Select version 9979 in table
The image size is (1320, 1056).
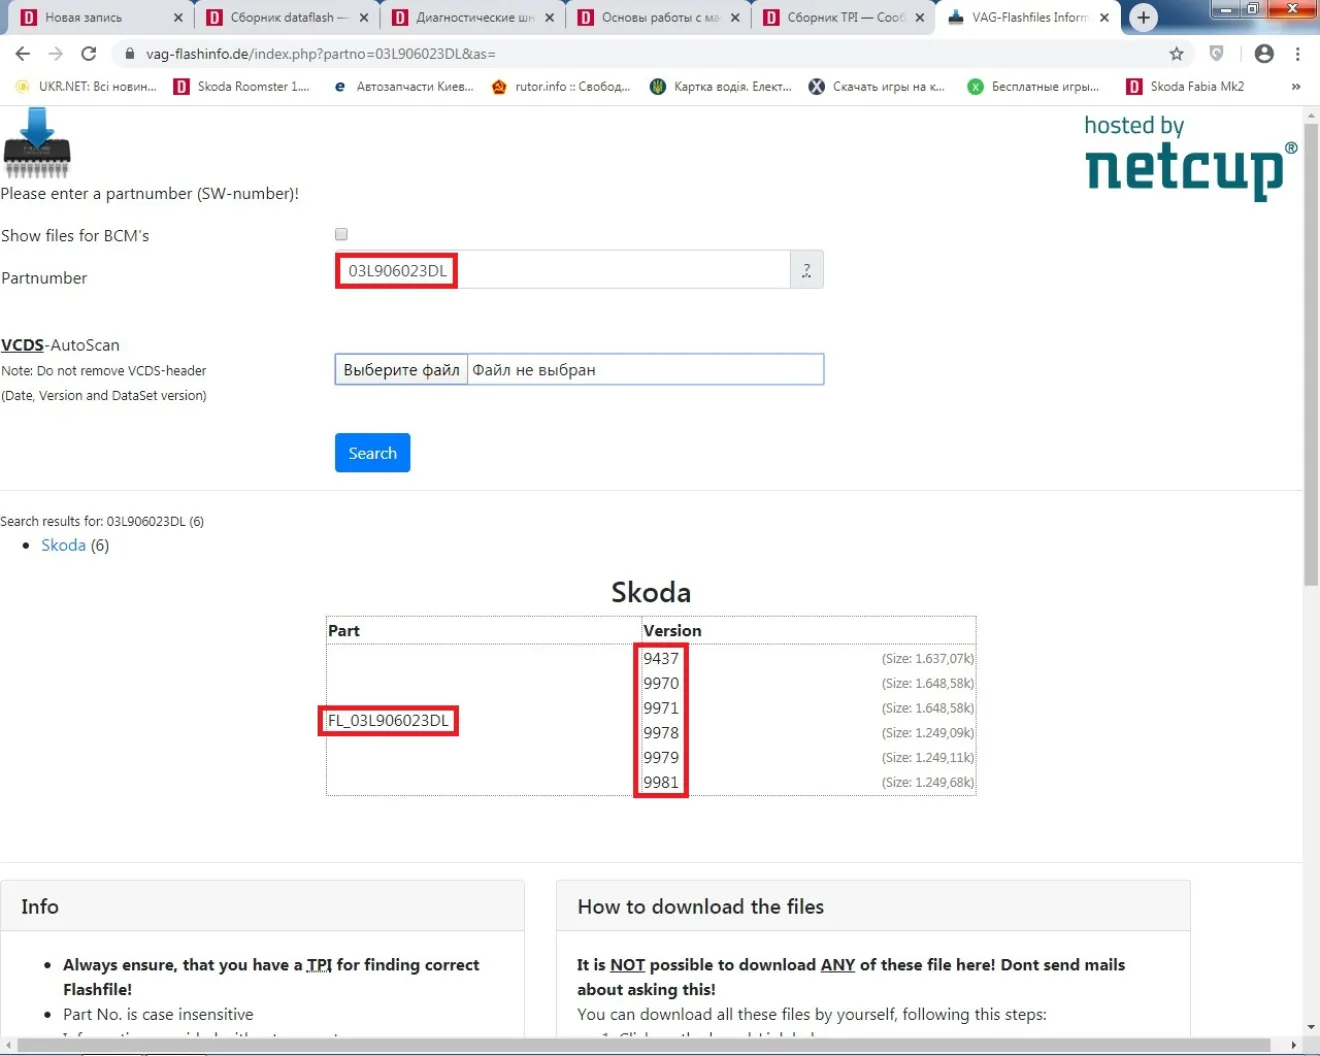coord(661,758)
